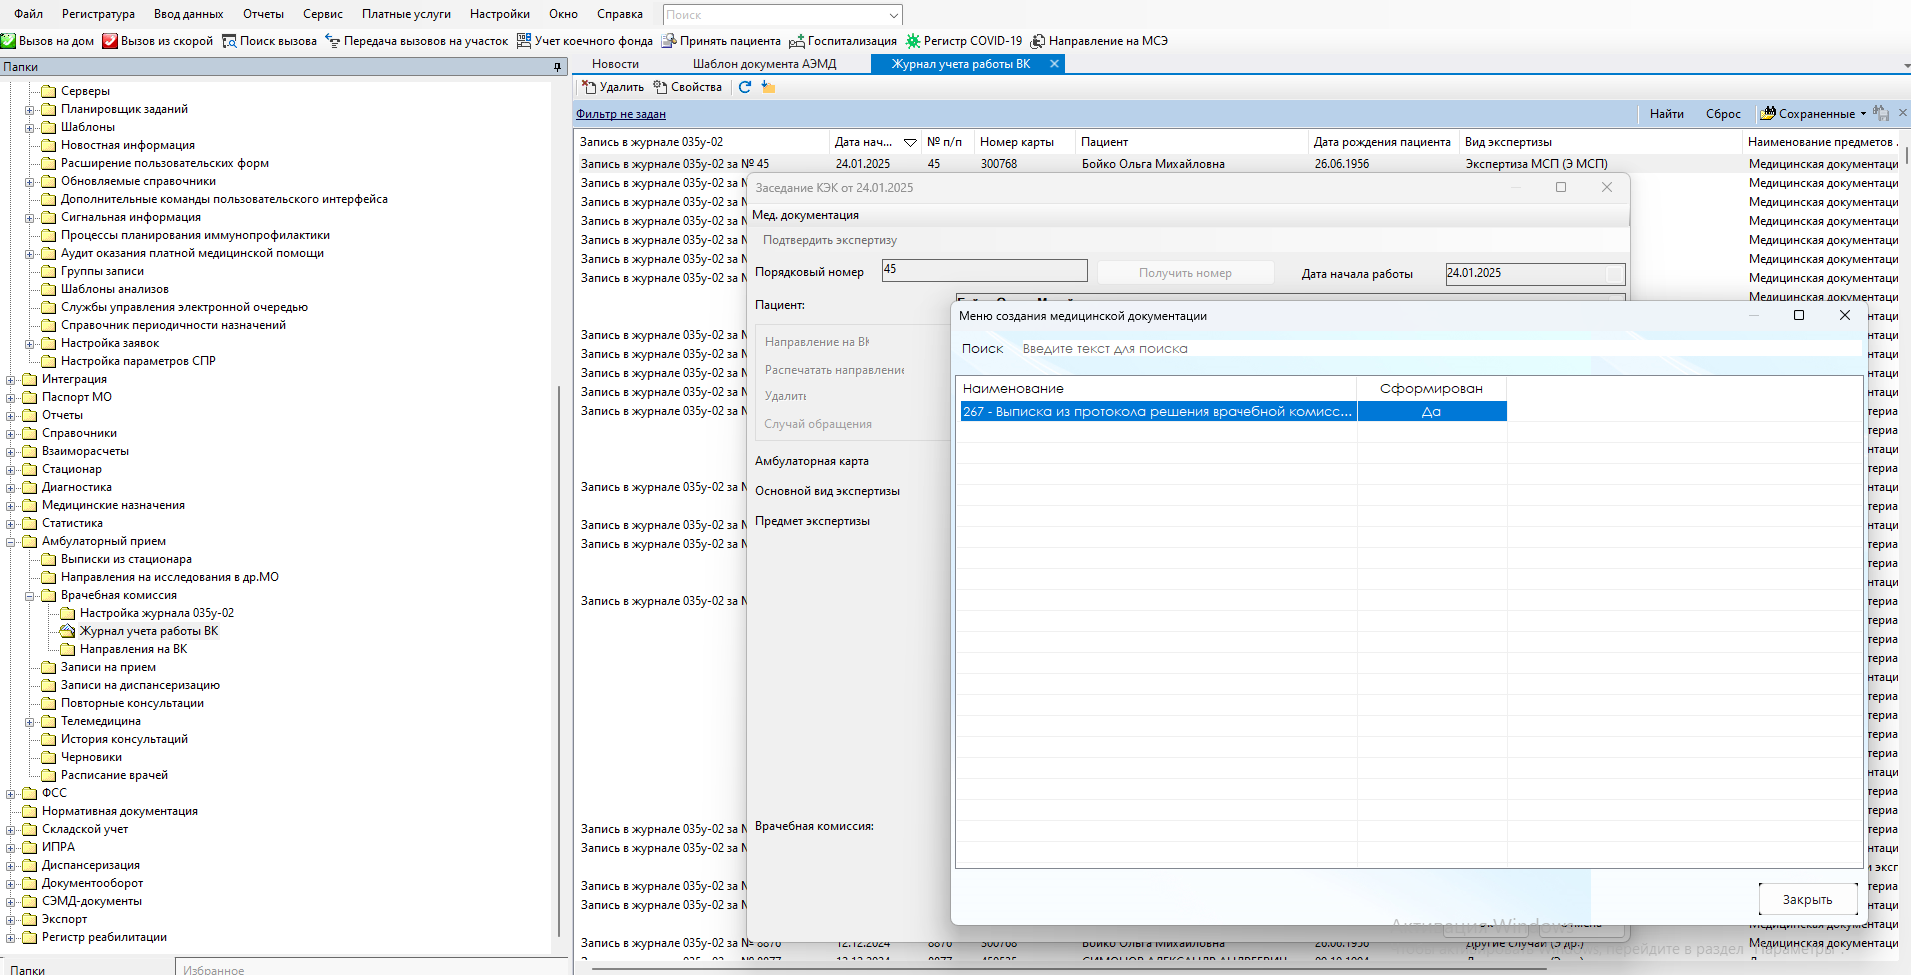The image size is (1911, 975).
Task: Select Настройка журнала 035у-02 tree item
Action: pos(156,613)
